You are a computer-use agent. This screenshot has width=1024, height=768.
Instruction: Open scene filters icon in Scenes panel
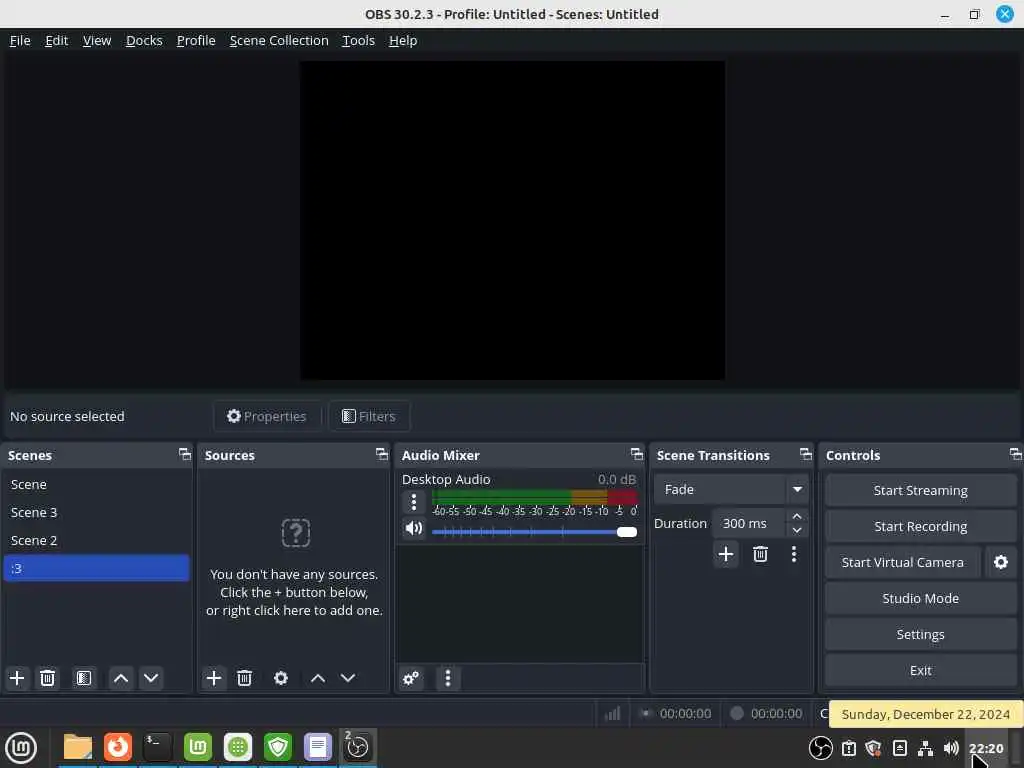pyautogui.click(x=84, y=678)
